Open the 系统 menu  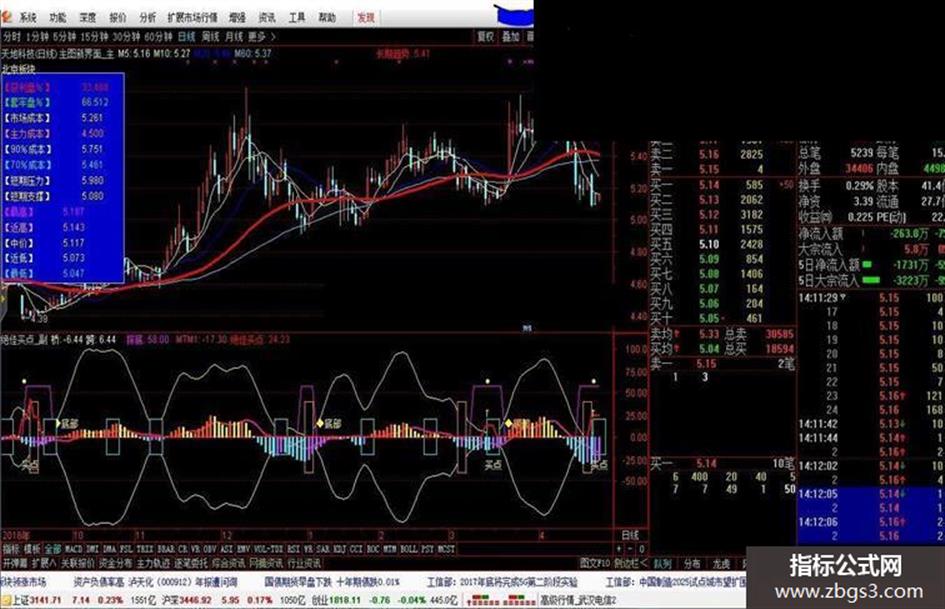pos(27,17)
